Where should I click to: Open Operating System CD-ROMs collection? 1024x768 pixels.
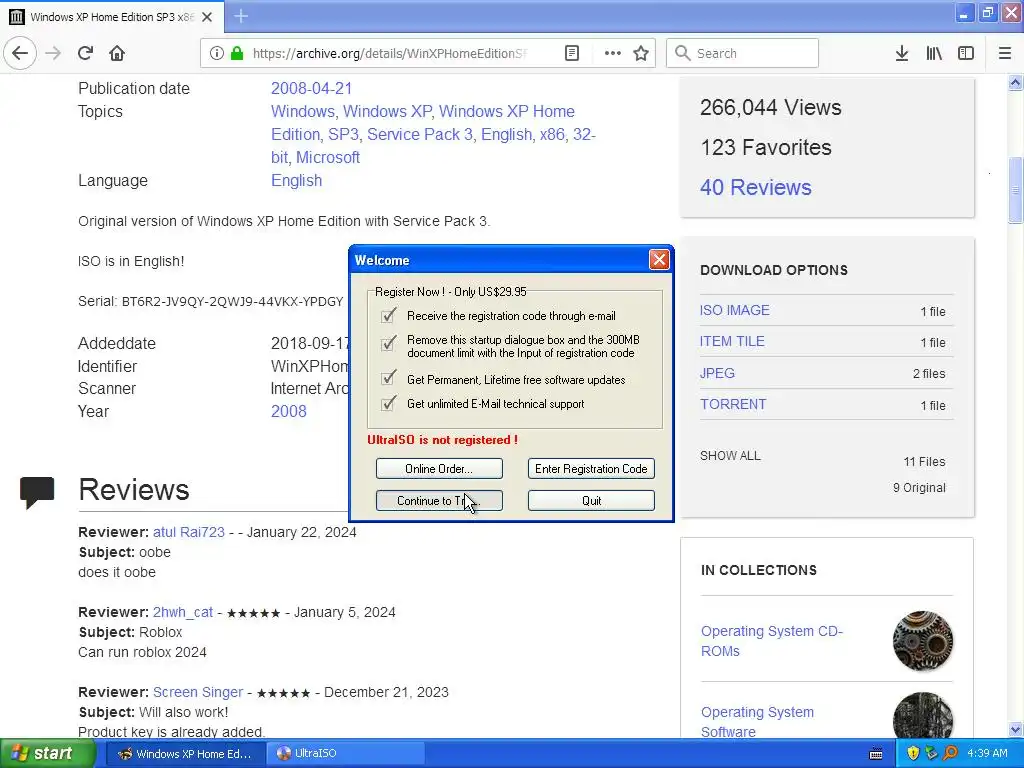pos(772,641)
